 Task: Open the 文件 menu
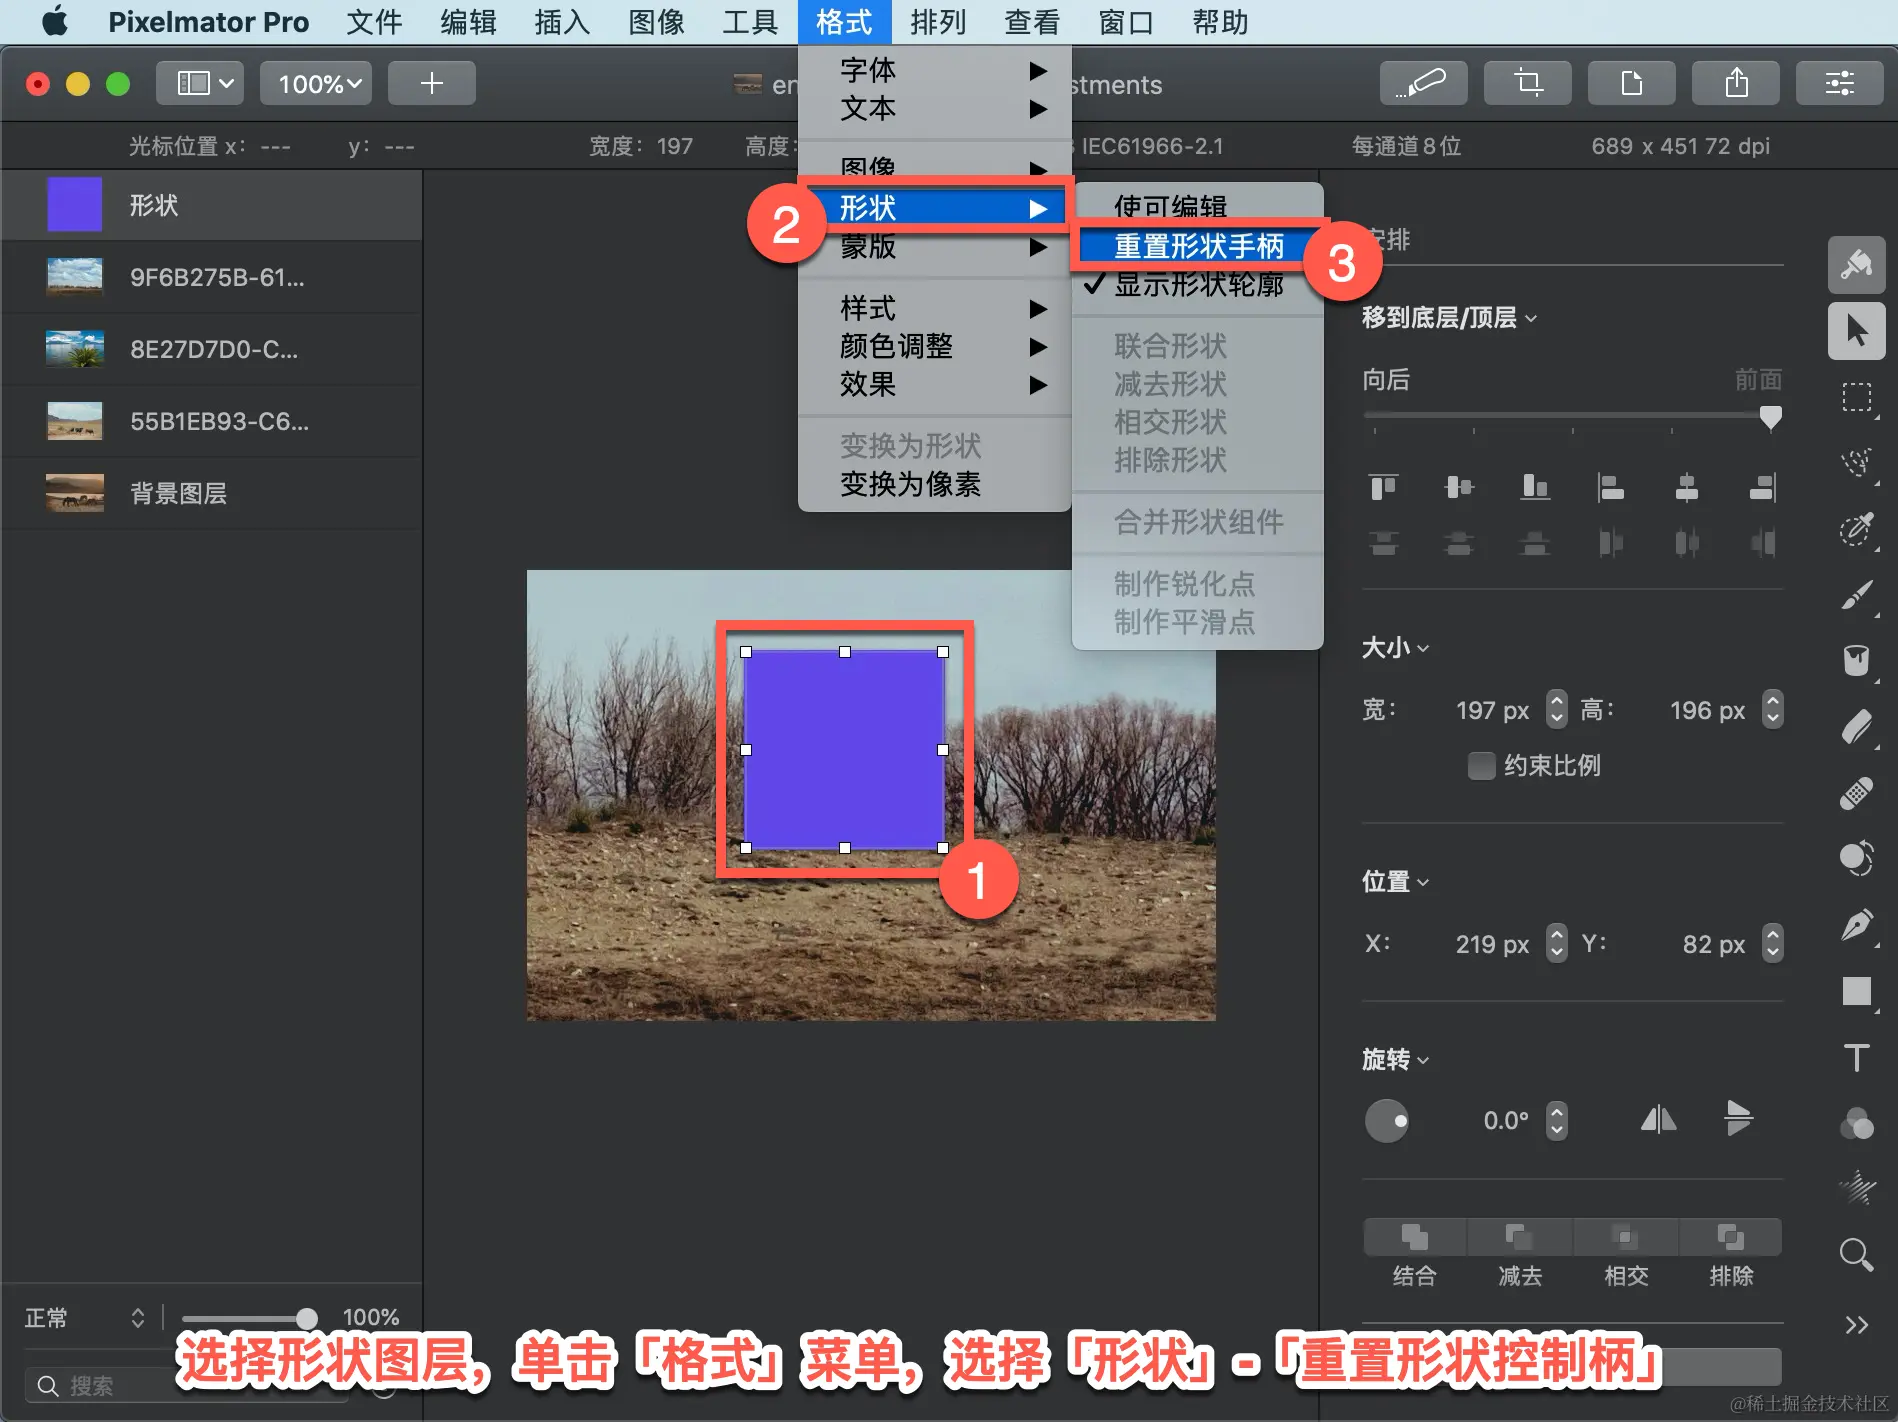374,22
